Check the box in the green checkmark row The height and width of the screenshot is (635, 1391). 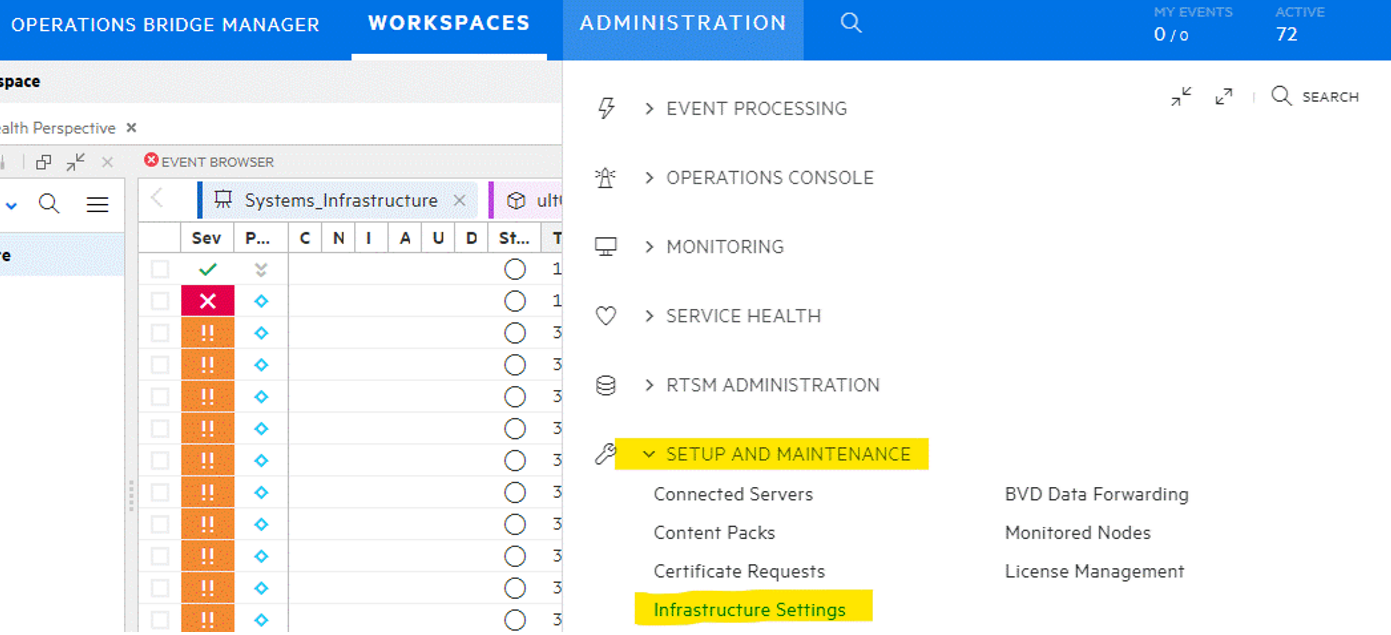(160, 269)
